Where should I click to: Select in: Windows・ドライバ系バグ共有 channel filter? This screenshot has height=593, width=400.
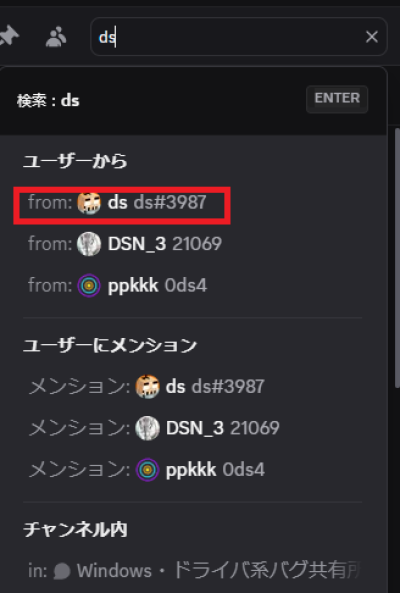click(192, 570)
